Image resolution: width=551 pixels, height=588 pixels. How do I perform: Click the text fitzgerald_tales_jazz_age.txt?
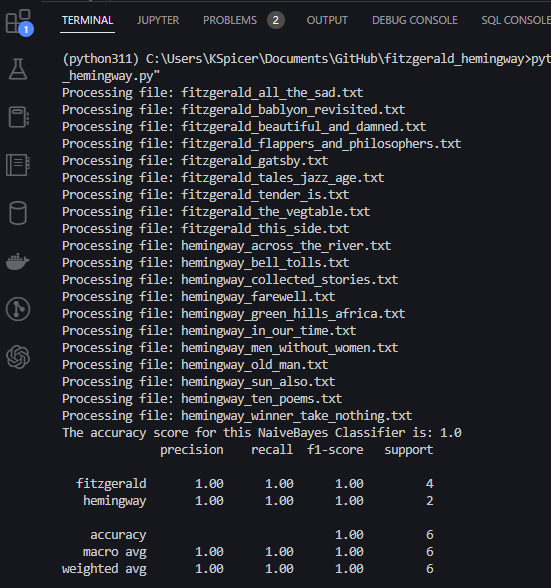(x=283, y=178)
